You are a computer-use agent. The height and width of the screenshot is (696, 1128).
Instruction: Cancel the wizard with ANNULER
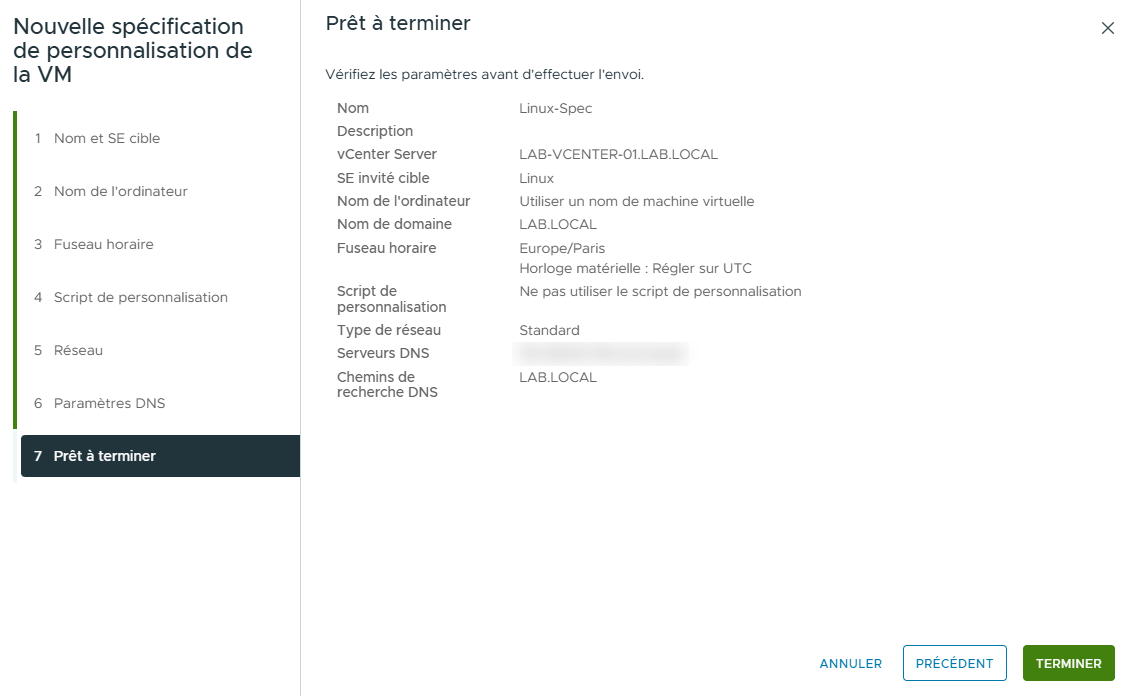pyautogui.click(x=850, y=663)
